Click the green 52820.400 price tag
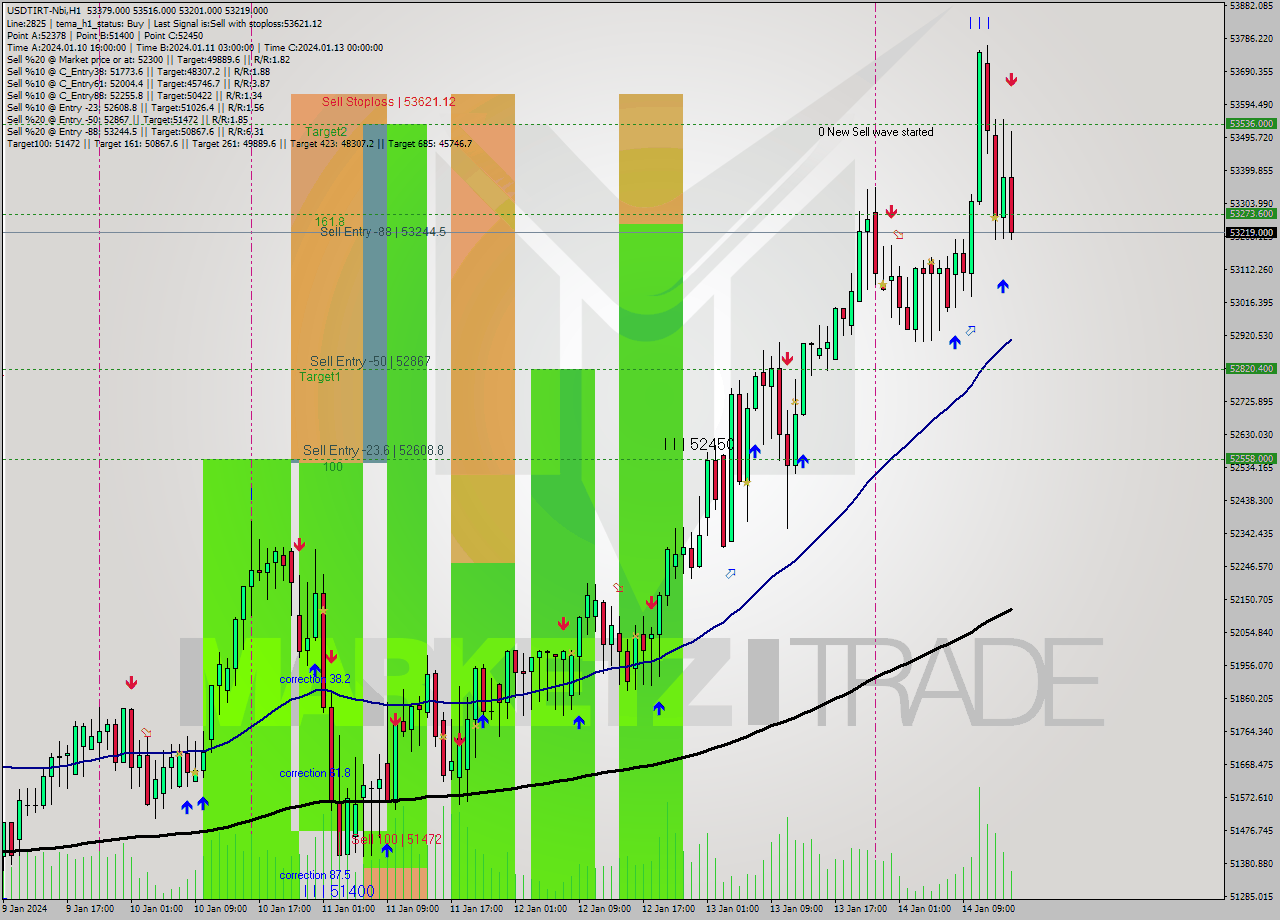 point(1251,369)
